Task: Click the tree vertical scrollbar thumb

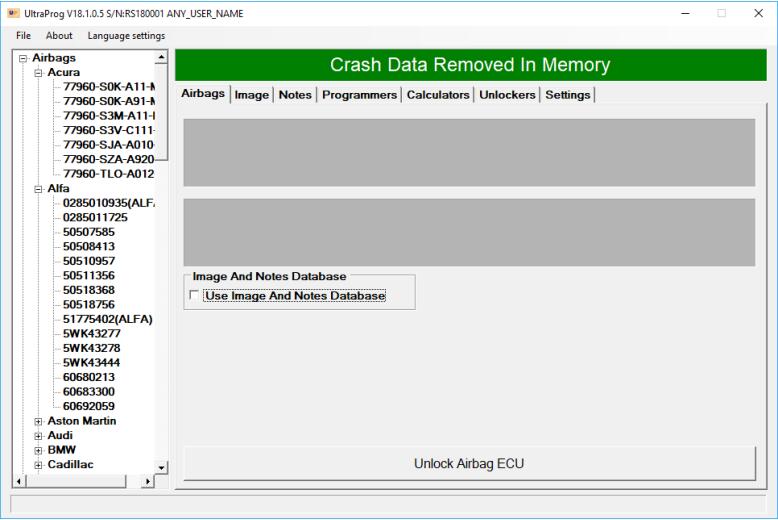Action: click(161, 112)
